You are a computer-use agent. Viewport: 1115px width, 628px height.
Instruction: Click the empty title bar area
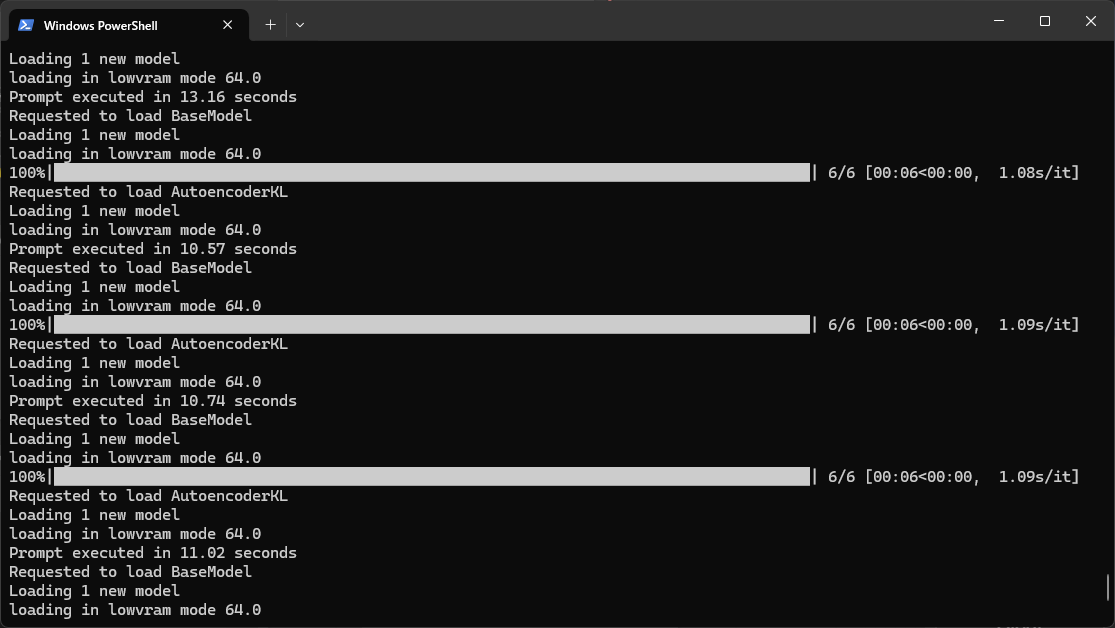coord(640,21)
